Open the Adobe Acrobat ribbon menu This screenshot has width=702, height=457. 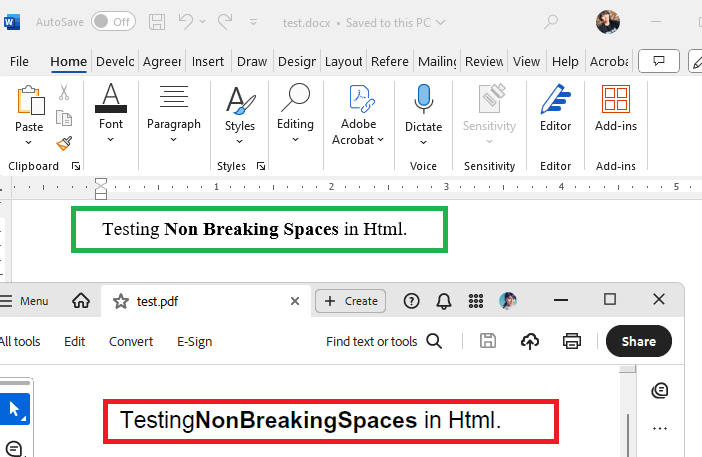click(x=358, y=115)
